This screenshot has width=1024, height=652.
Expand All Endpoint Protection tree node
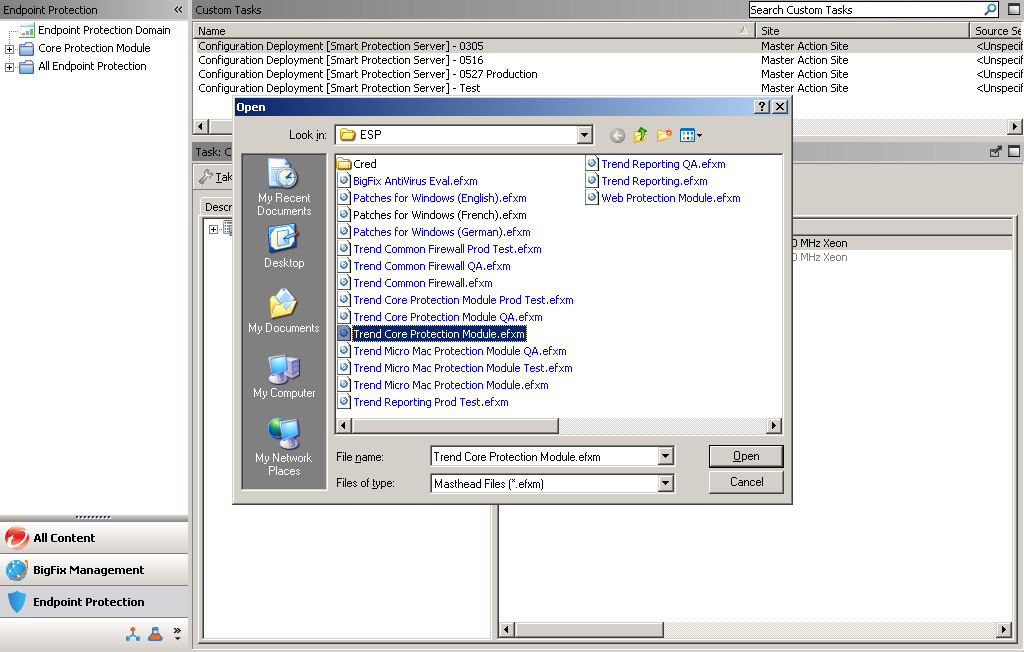coord(9,67)
